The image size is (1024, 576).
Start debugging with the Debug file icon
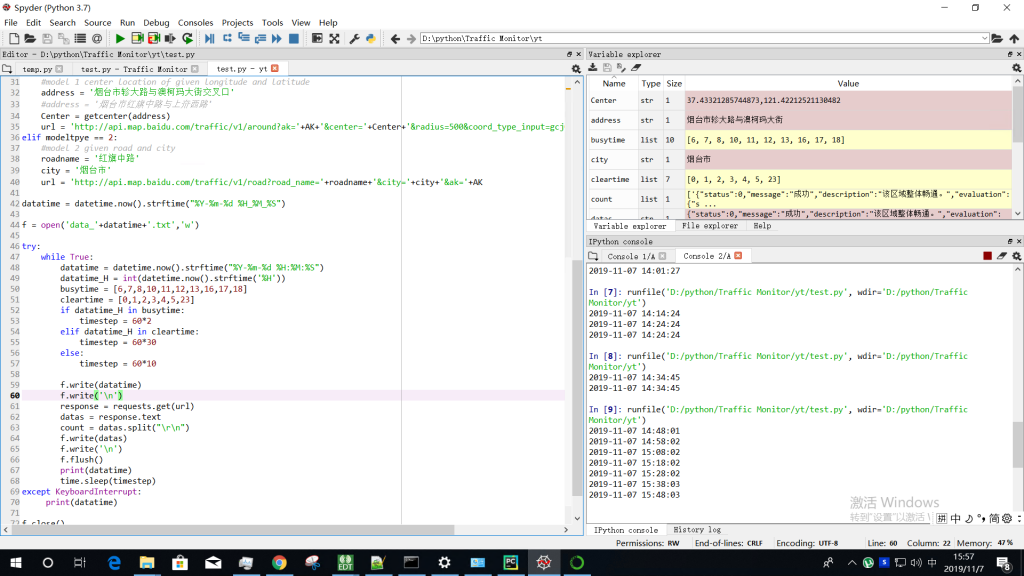(209, 39)
